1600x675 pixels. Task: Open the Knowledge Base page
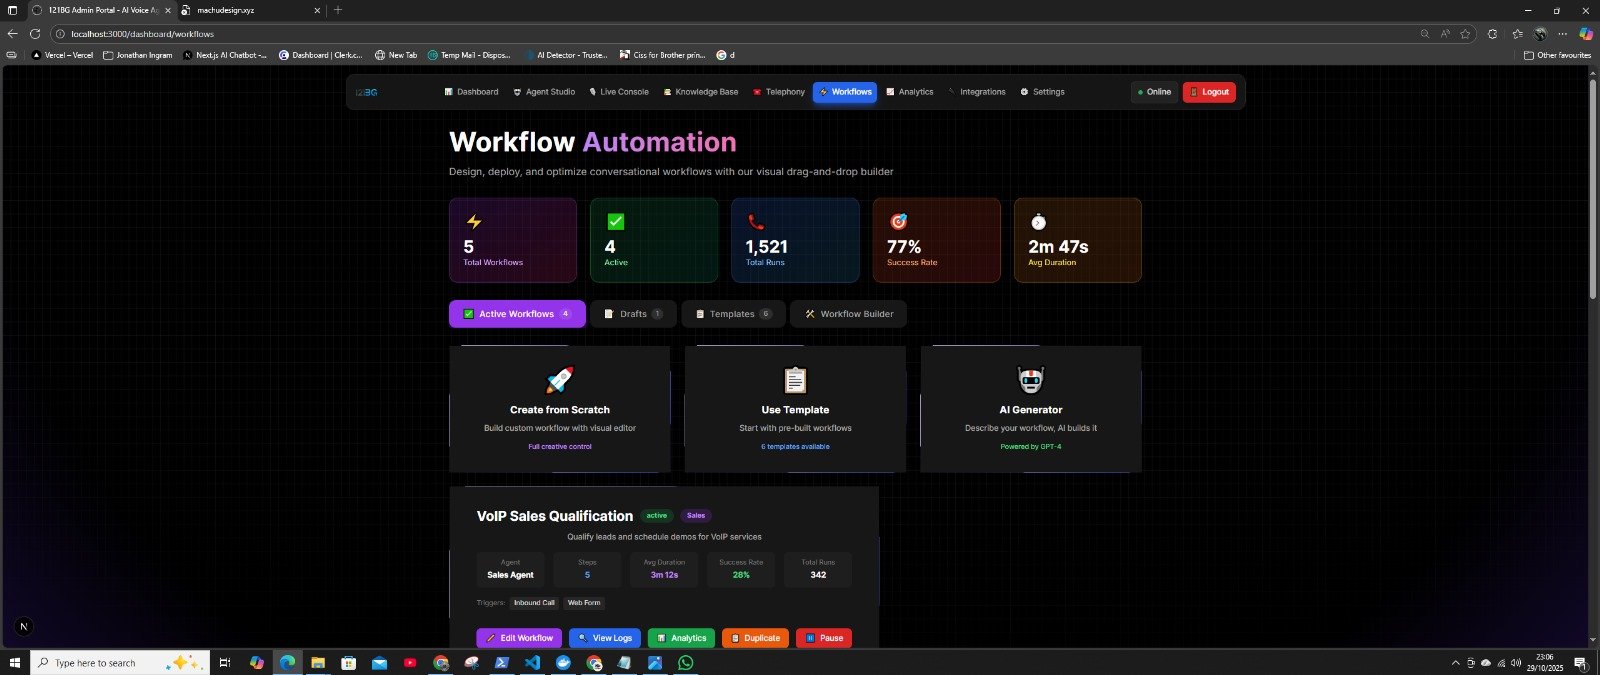tap(701, 92)
